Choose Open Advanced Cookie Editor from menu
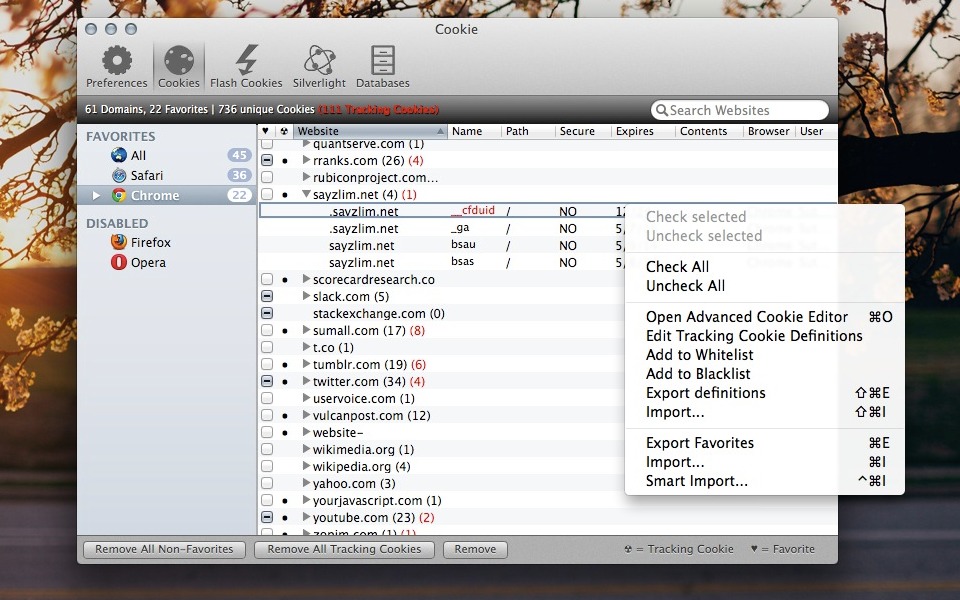 (746, 317)
